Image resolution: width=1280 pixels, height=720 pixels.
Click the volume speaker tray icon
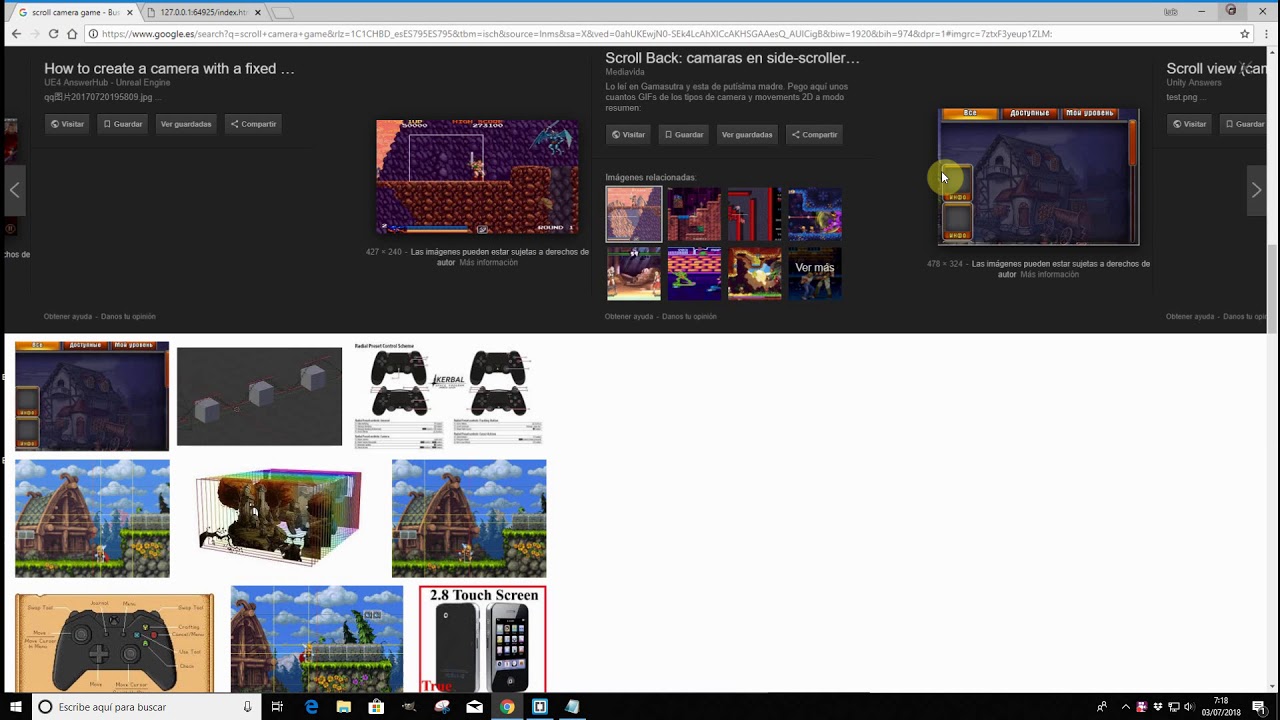1188,706
